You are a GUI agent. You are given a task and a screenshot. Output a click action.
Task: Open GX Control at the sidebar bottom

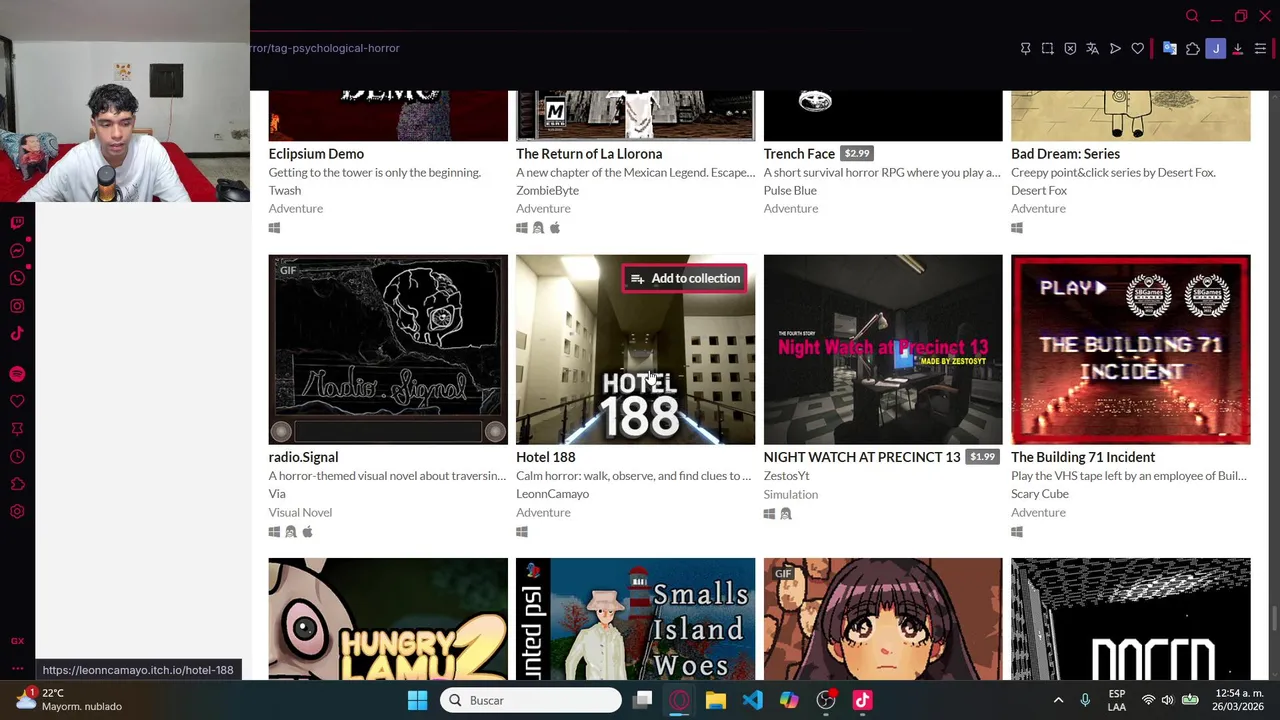pyautogui.click(x=17, y=641)
